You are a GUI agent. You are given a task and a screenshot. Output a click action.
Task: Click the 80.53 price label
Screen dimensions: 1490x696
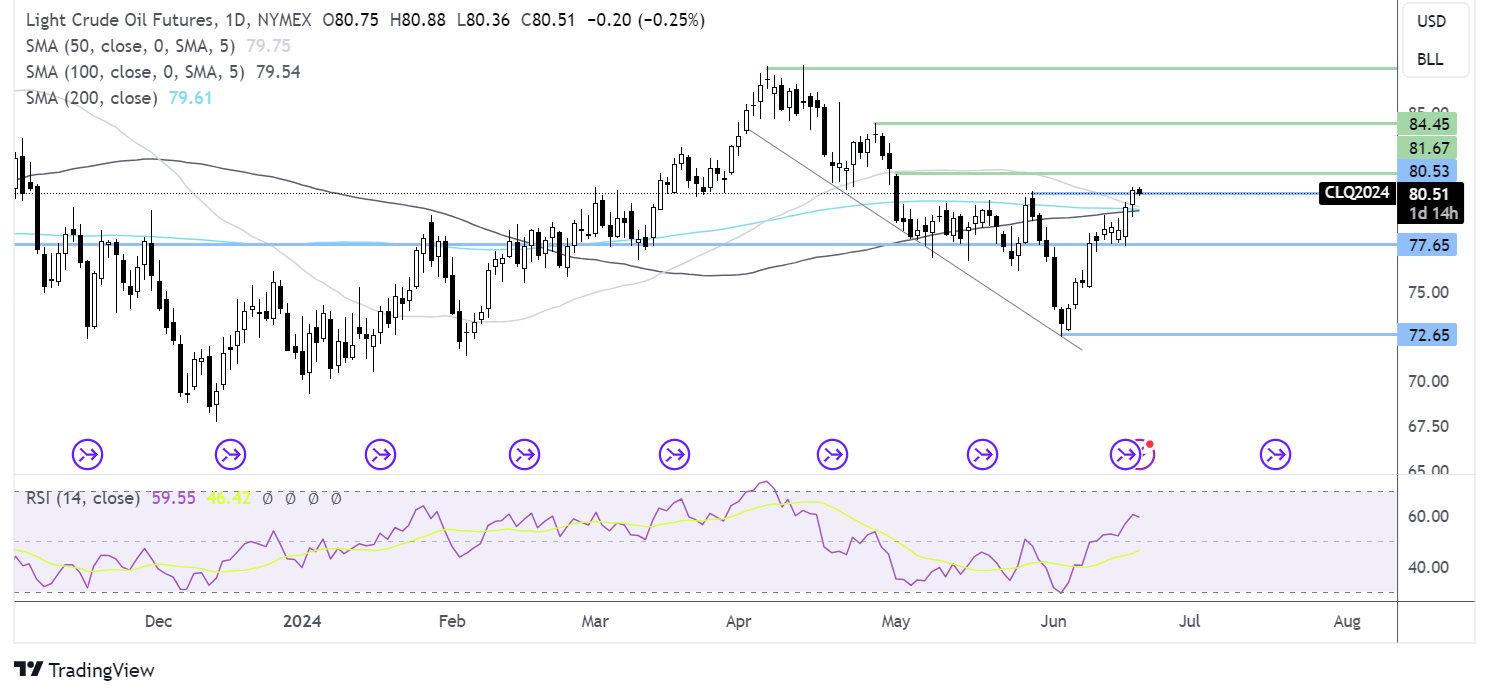[x=1429, y=172]
